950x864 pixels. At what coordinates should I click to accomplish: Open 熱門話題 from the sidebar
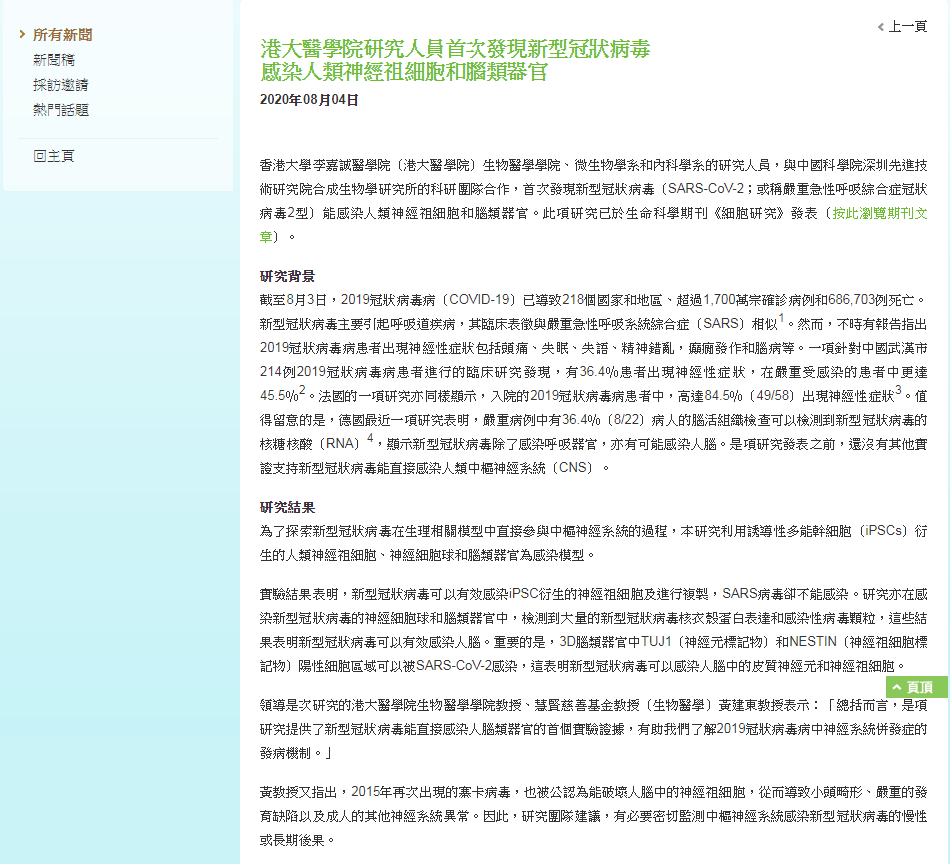[x=61, y=110]
